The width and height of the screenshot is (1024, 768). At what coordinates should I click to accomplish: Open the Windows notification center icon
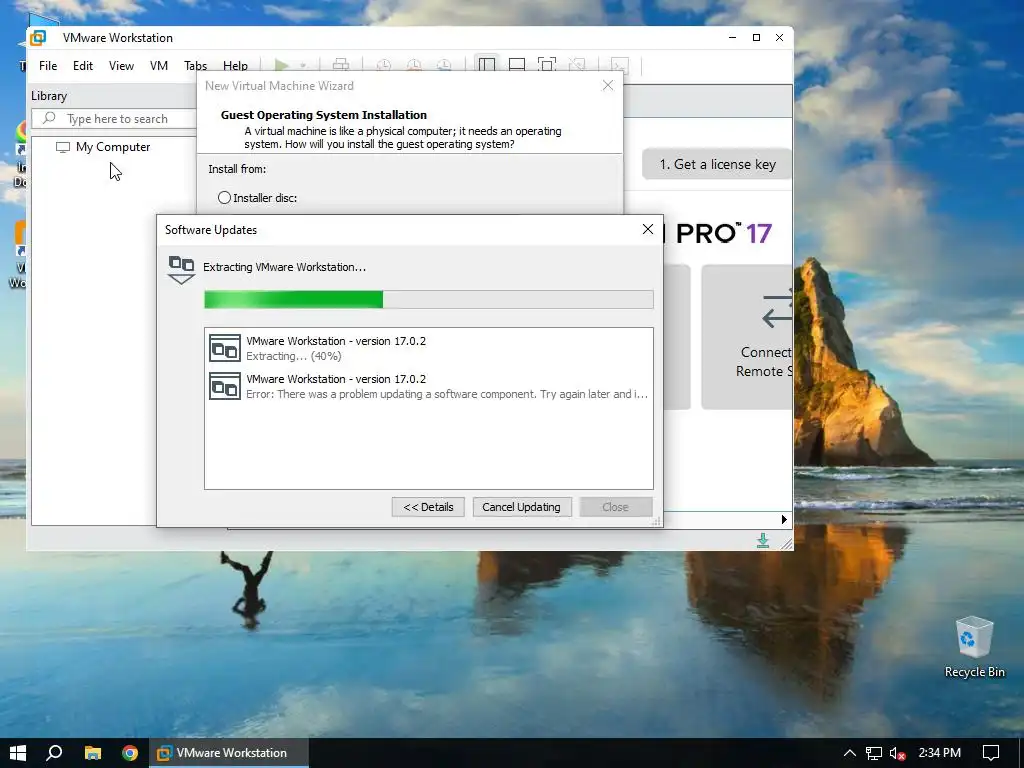click(991, 753)
